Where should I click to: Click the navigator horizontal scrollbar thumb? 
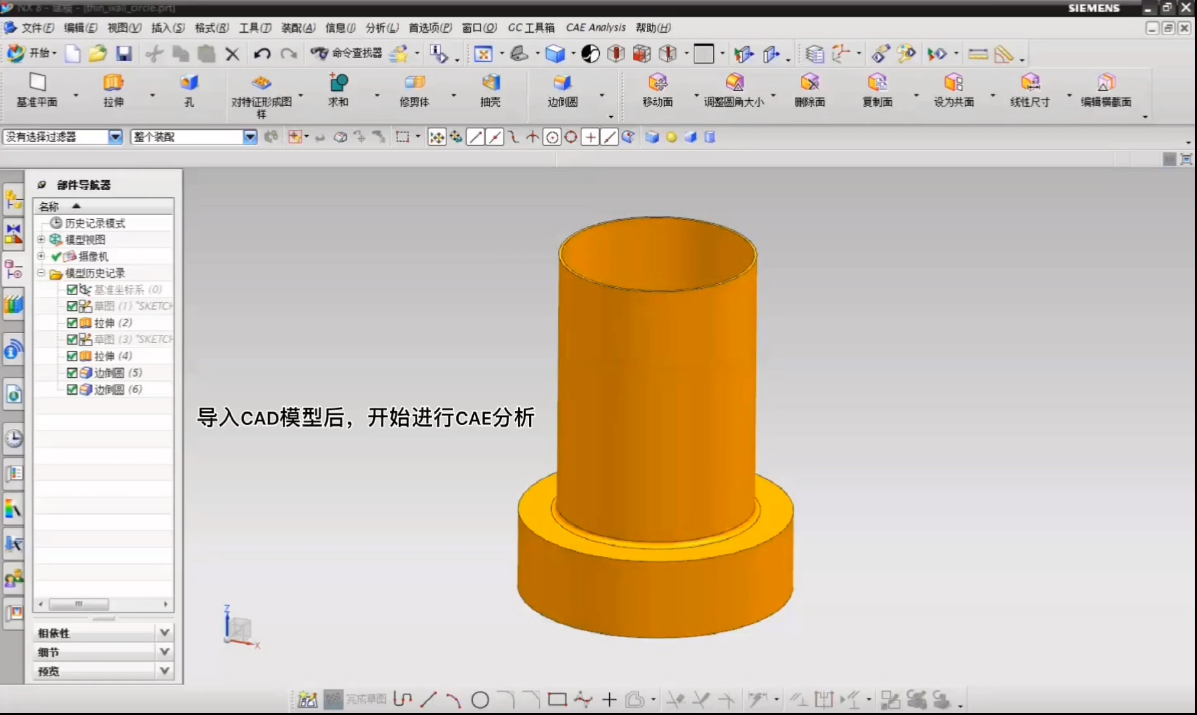point(79,605)
